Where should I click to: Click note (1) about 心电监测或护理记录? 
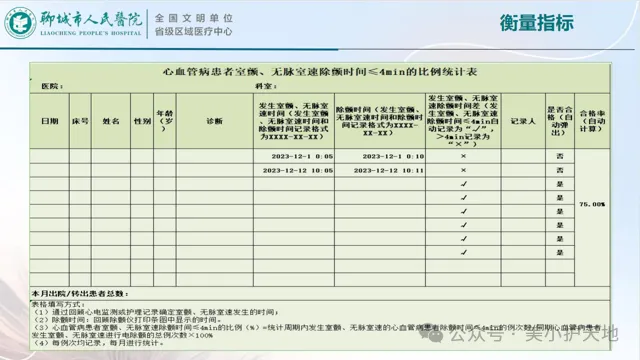click(x=156, y=312)
